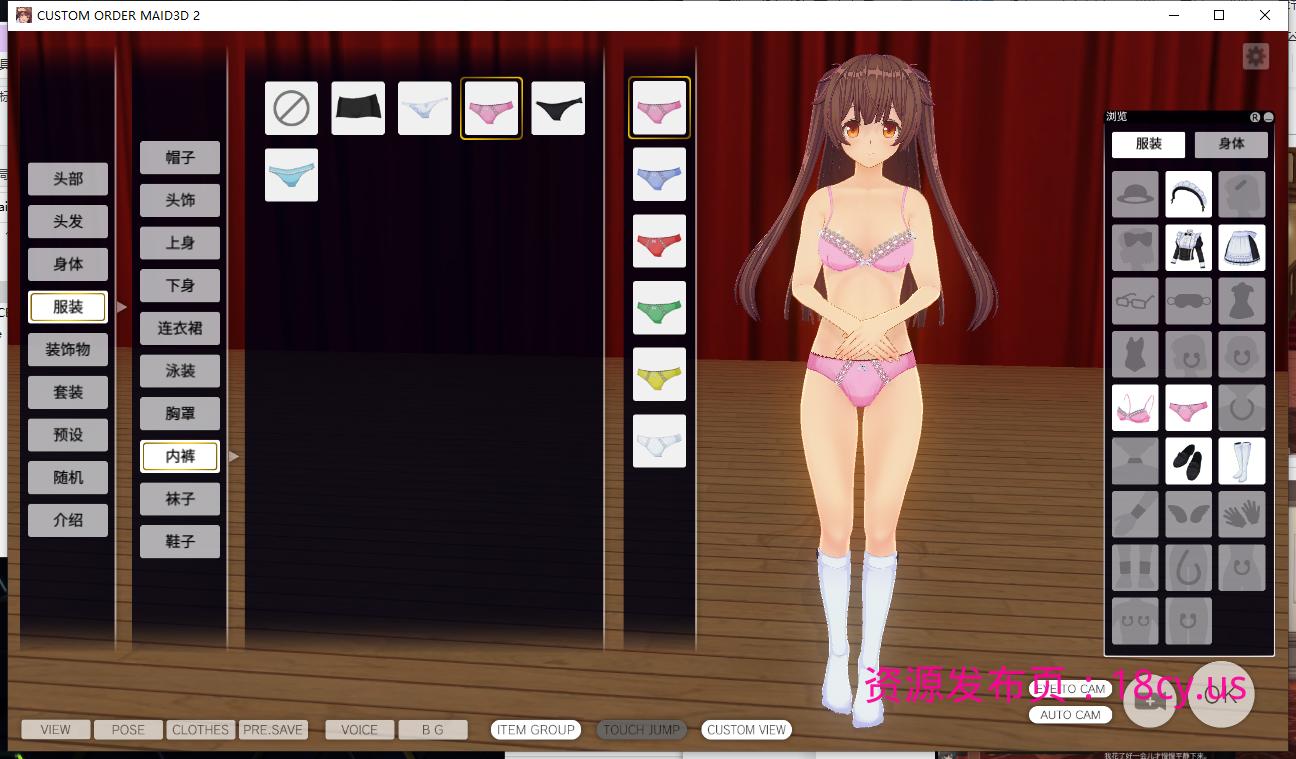Image resolution: width=1296 pixels, height=759 pixels.
Task: Select 下身 subcategory
Action: point(180,286)
